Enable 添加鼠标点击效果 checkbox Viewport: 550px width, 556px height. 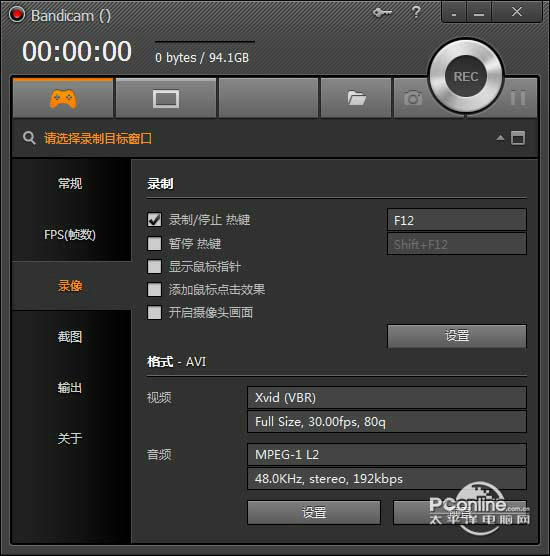[154, 290]
